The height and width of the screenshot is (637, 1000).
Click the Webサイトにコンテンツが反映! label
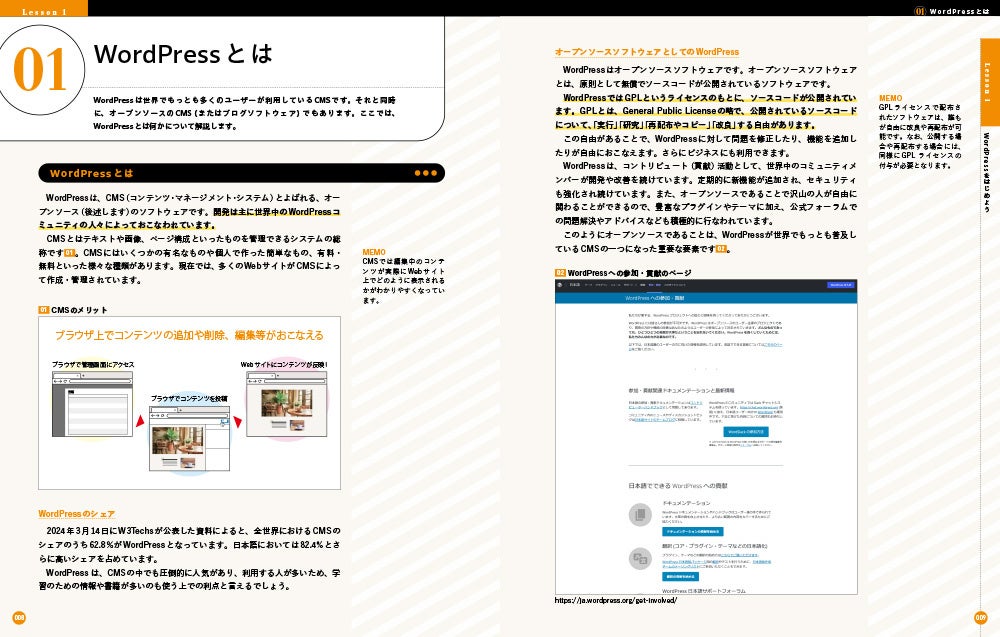(x=284, y=365)
